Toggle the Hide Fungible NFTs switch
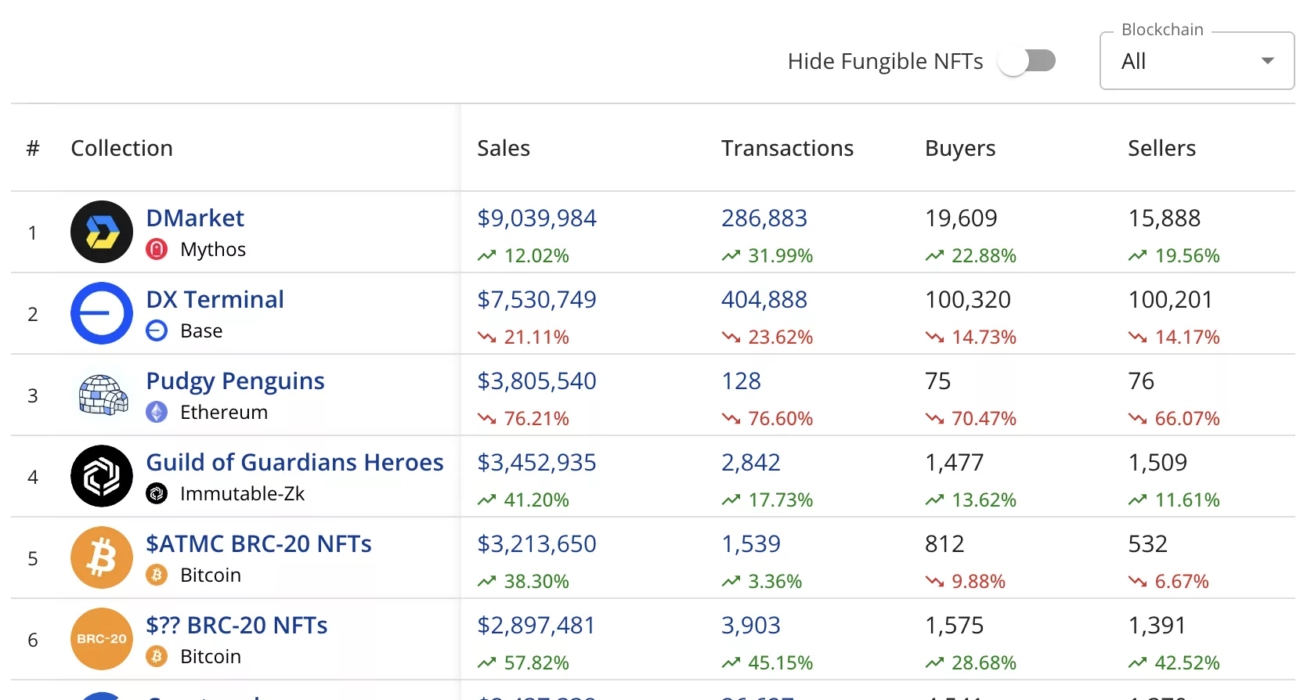Viewport: 1300px width, 700px height. pyautogui.click(x=1028, y=61)
